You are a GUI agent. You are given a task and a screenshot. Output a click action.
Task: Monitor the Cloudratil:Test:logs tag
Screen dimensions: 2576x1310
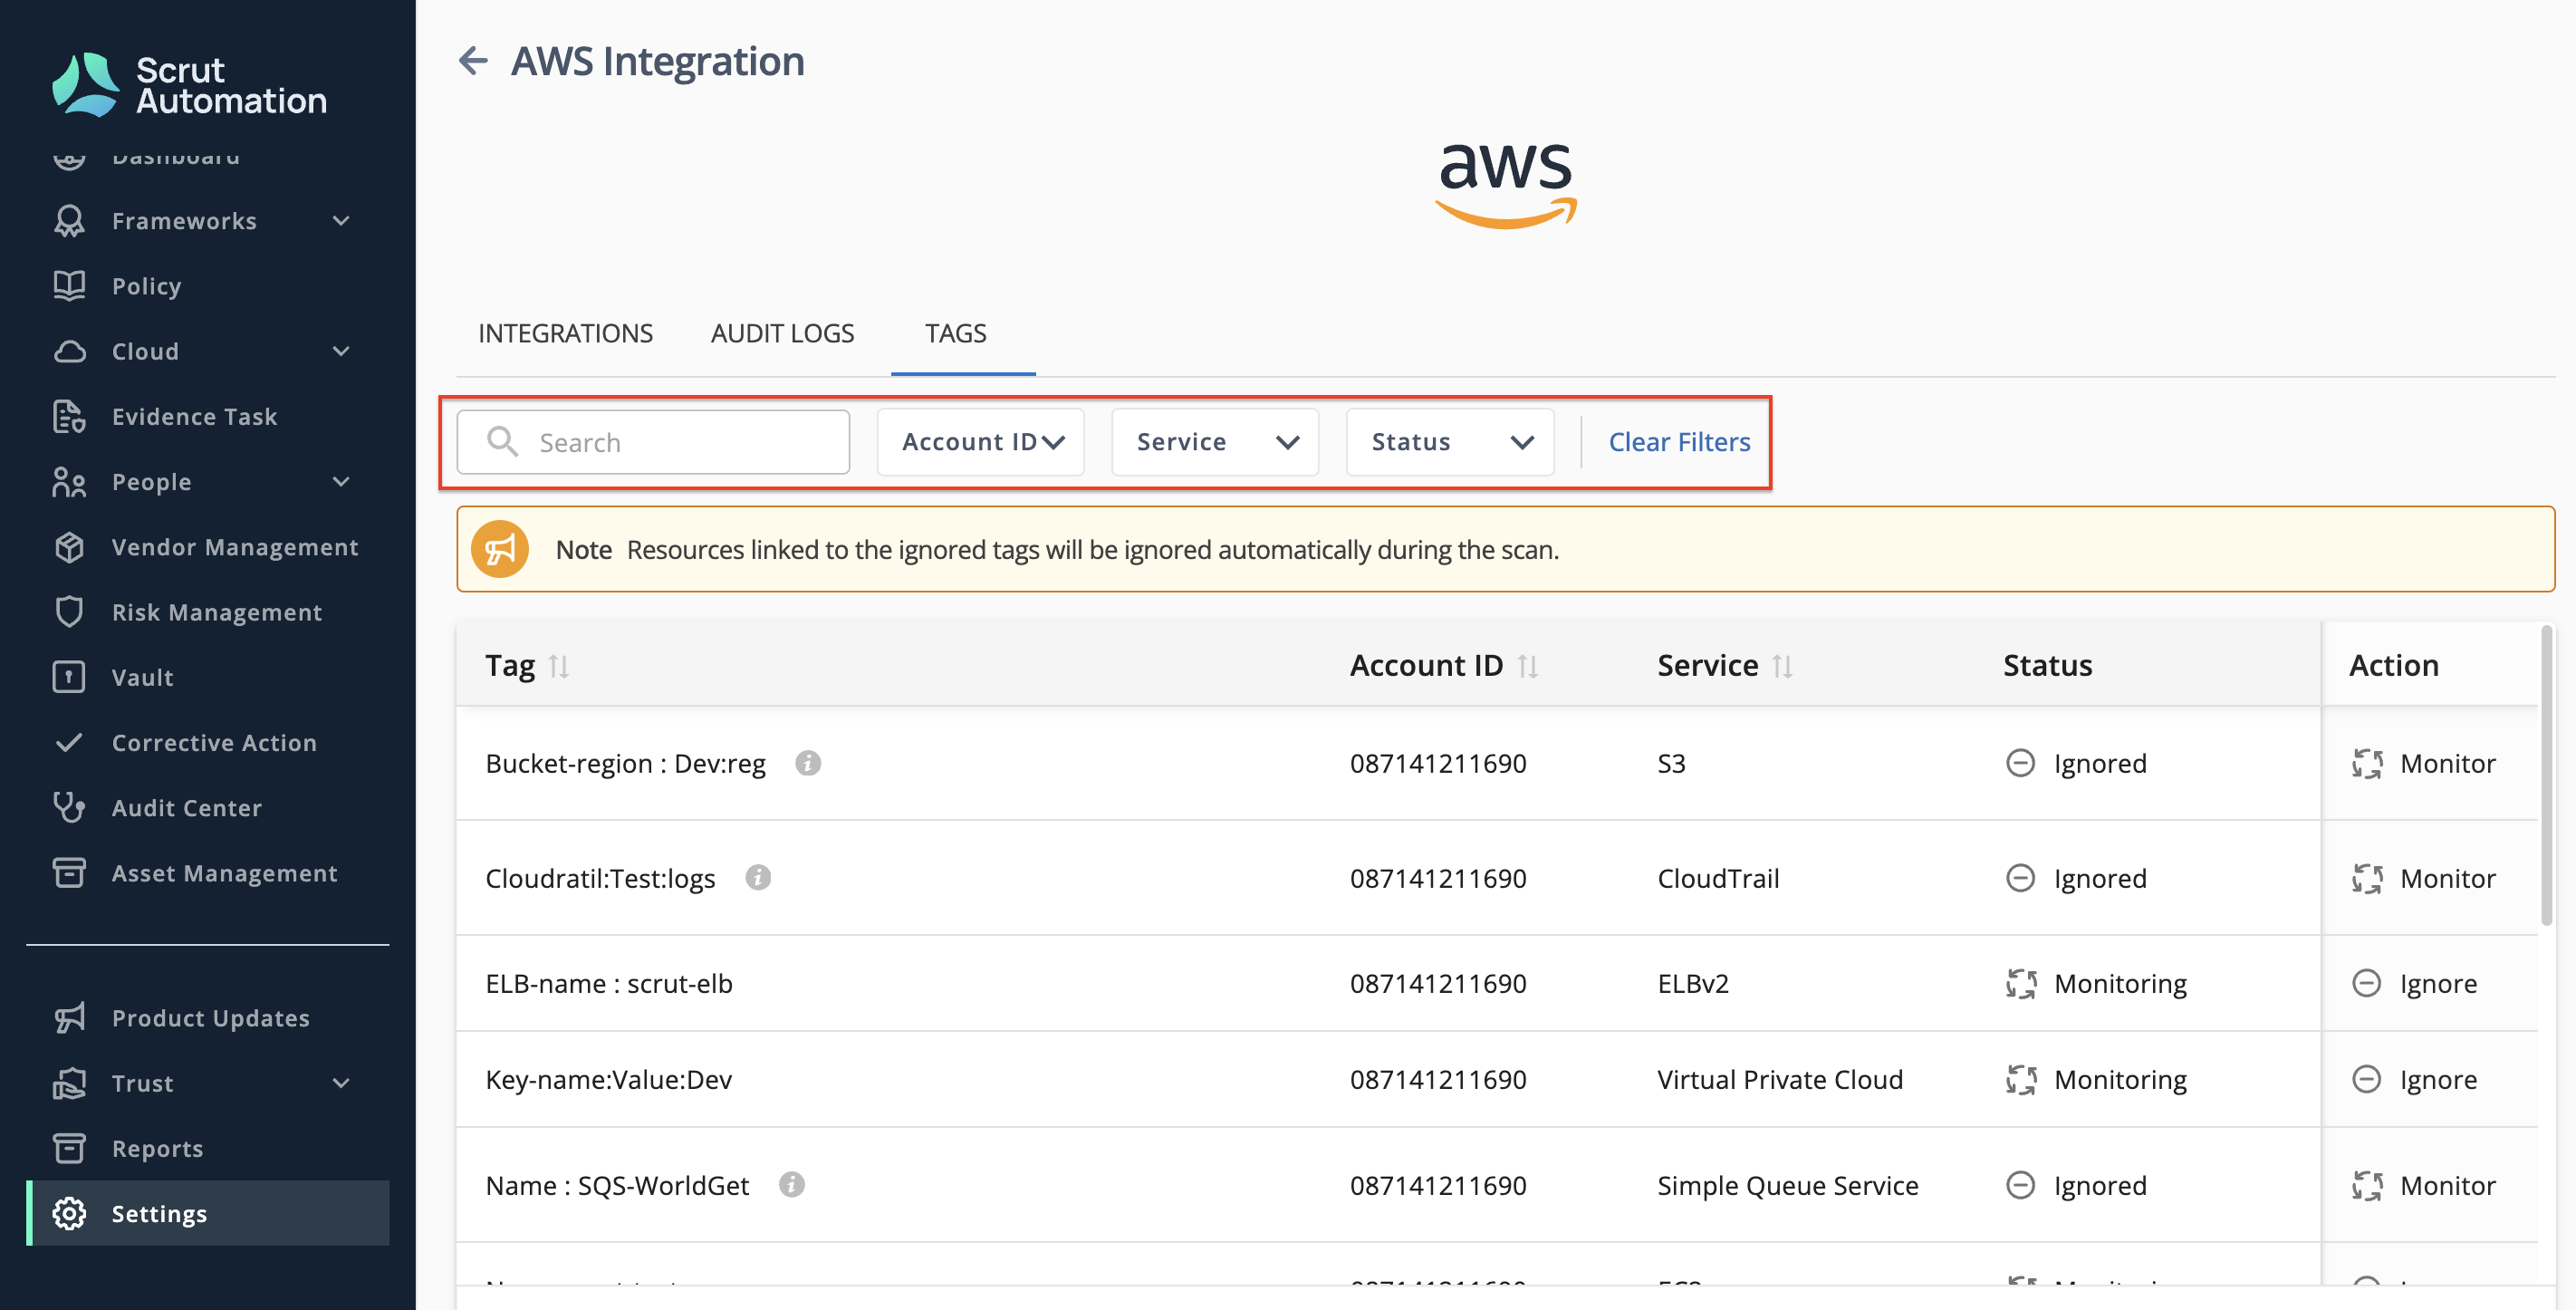(2424, 878)
